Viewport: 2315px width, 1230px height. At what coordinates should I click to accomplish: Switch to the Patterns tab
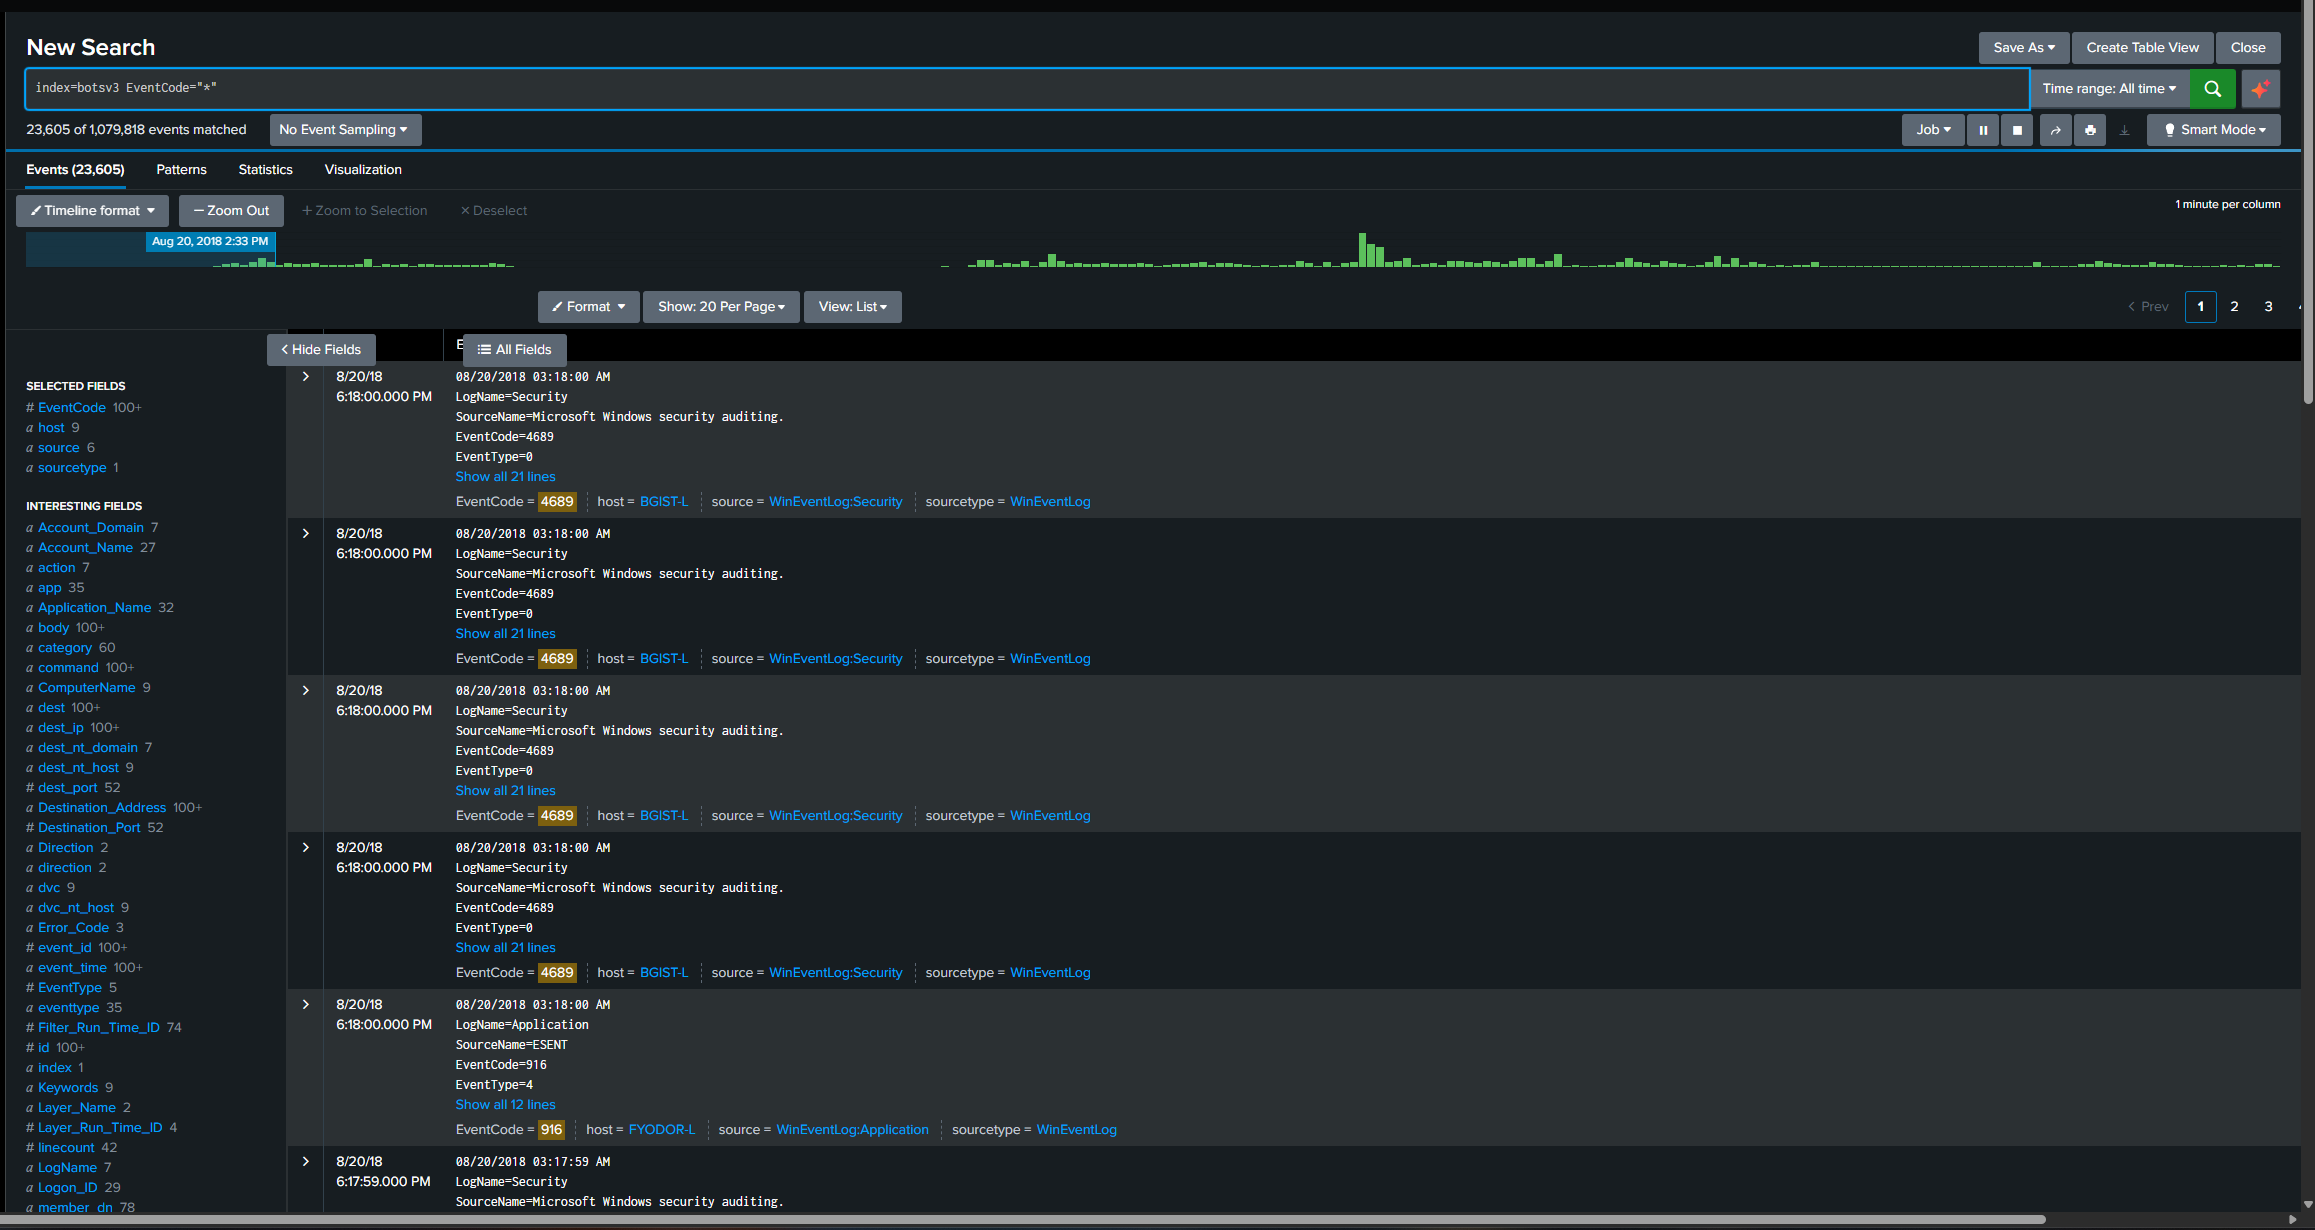pos(181,170)
